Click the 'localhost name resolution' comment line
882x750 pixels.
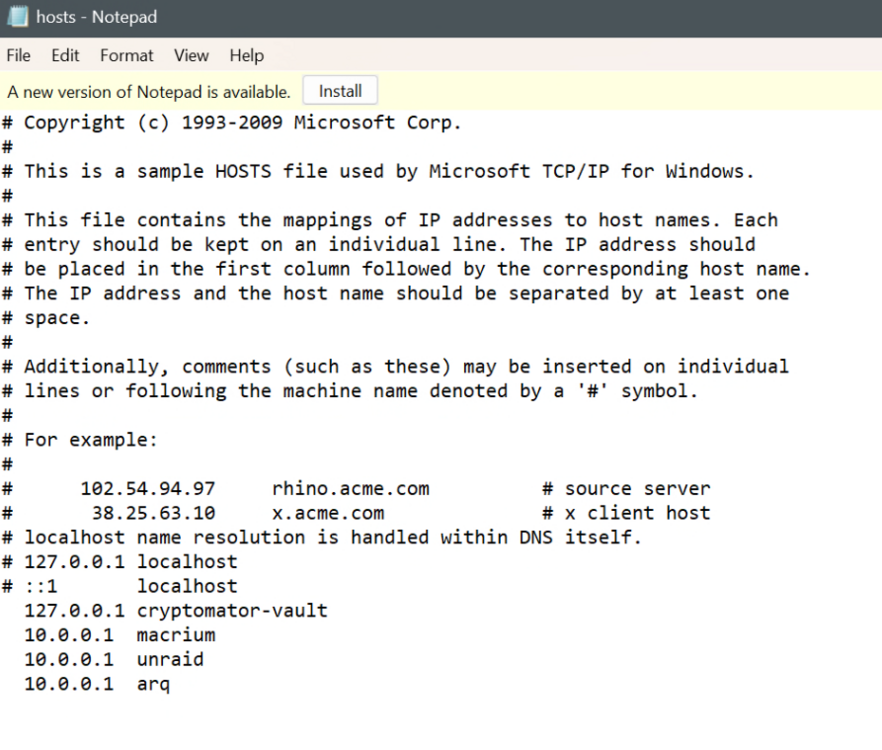tap(321, 537)
